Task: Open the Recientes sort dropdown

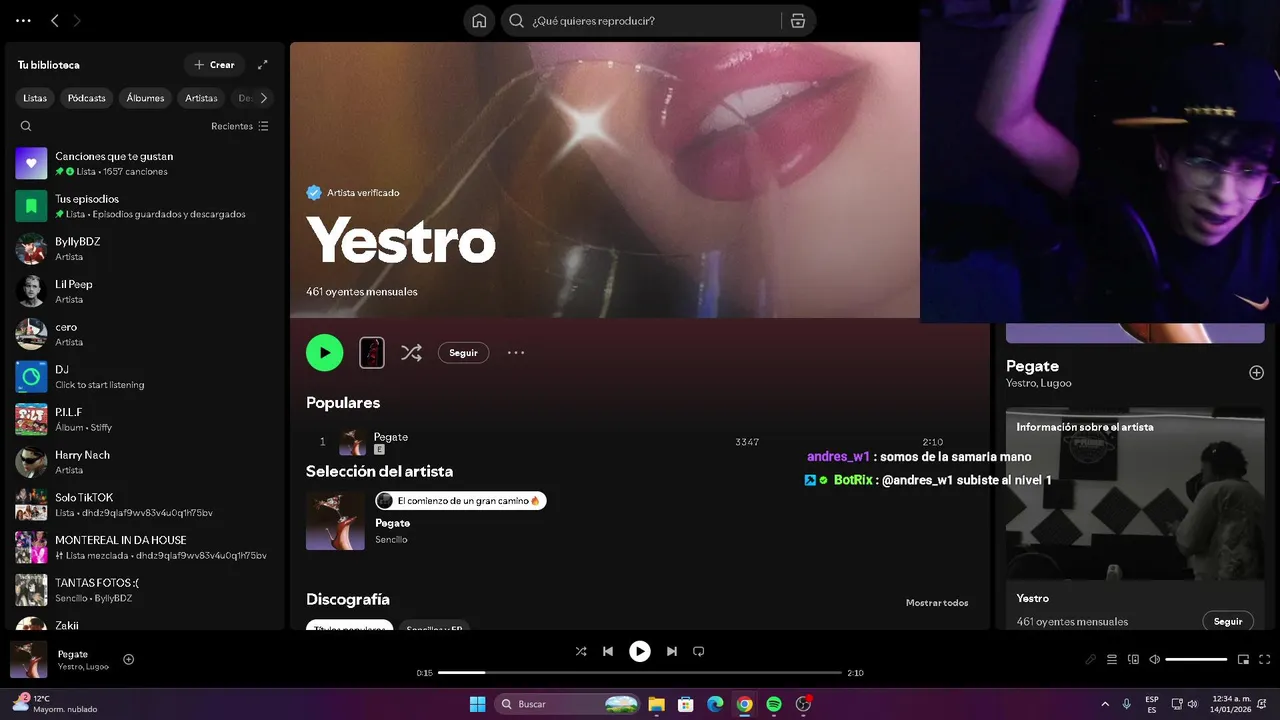Action: click(240, 126)
